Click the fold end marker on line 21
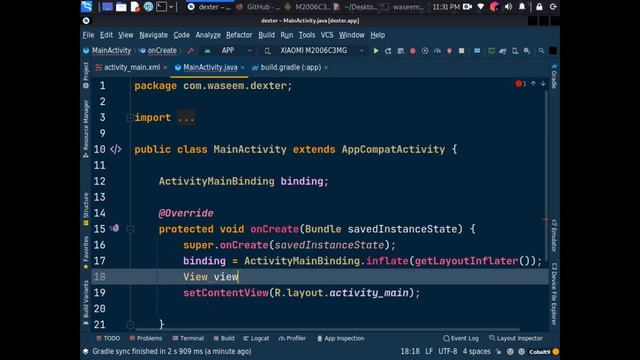Screen dimensions: 640x360 pyautogui.click(x=130, y=325)
